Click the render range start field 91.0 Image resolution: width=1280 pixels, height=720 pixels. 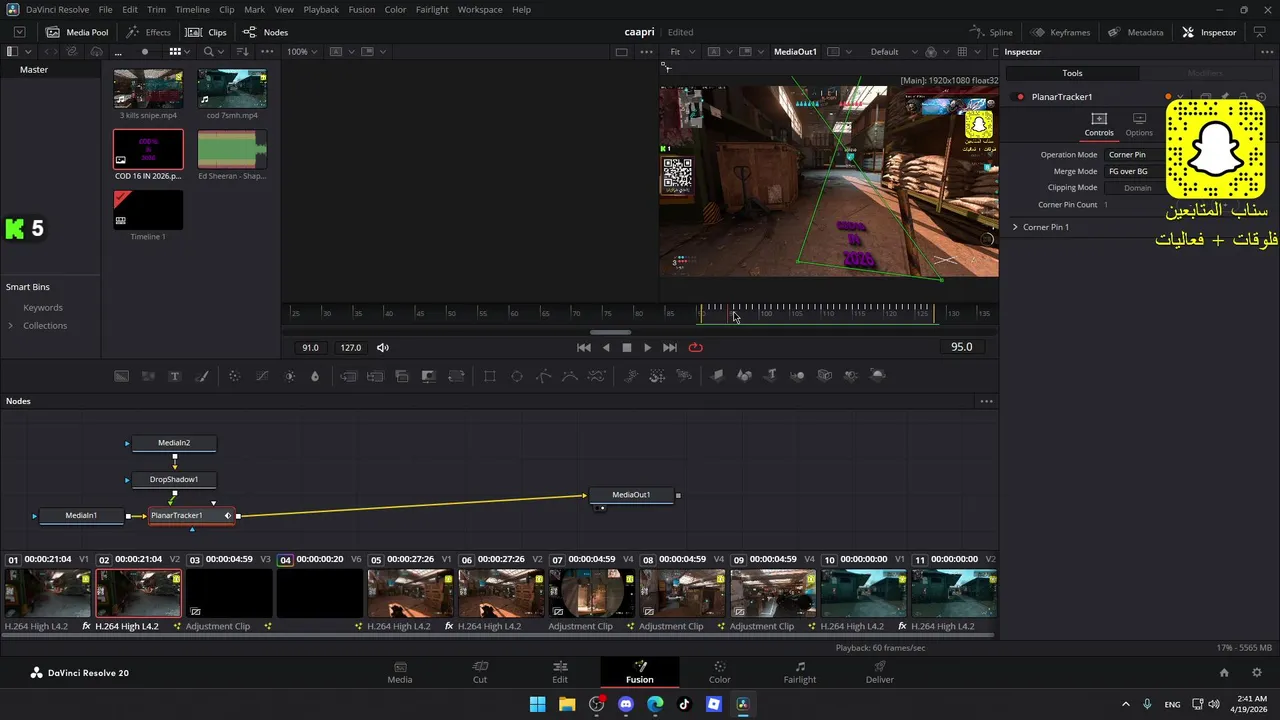(x=310, y=348)
